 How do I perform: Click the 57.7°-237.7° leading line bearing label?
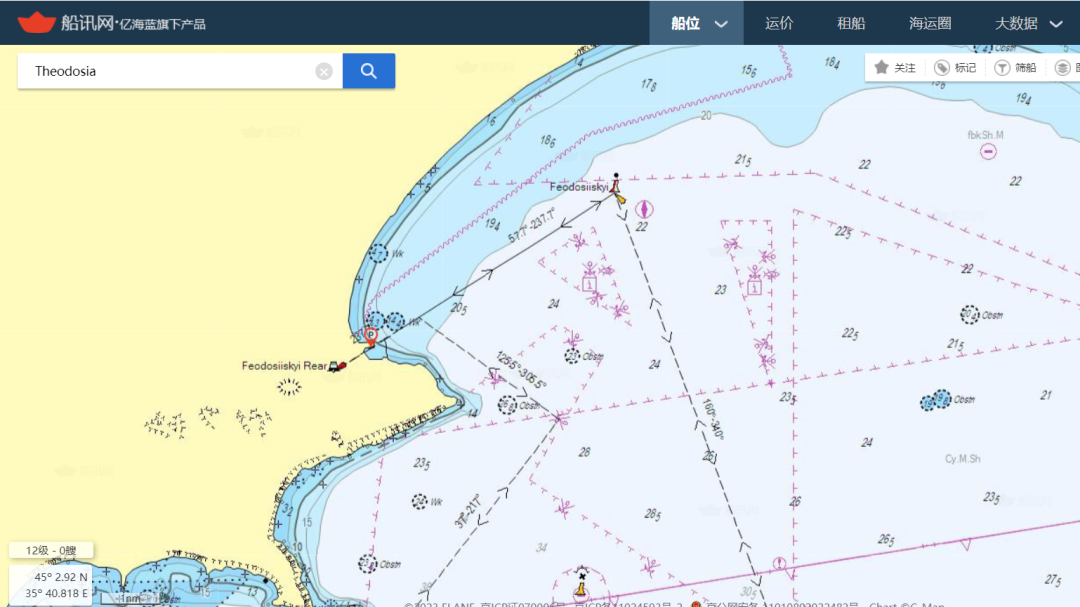click(531, 227)
